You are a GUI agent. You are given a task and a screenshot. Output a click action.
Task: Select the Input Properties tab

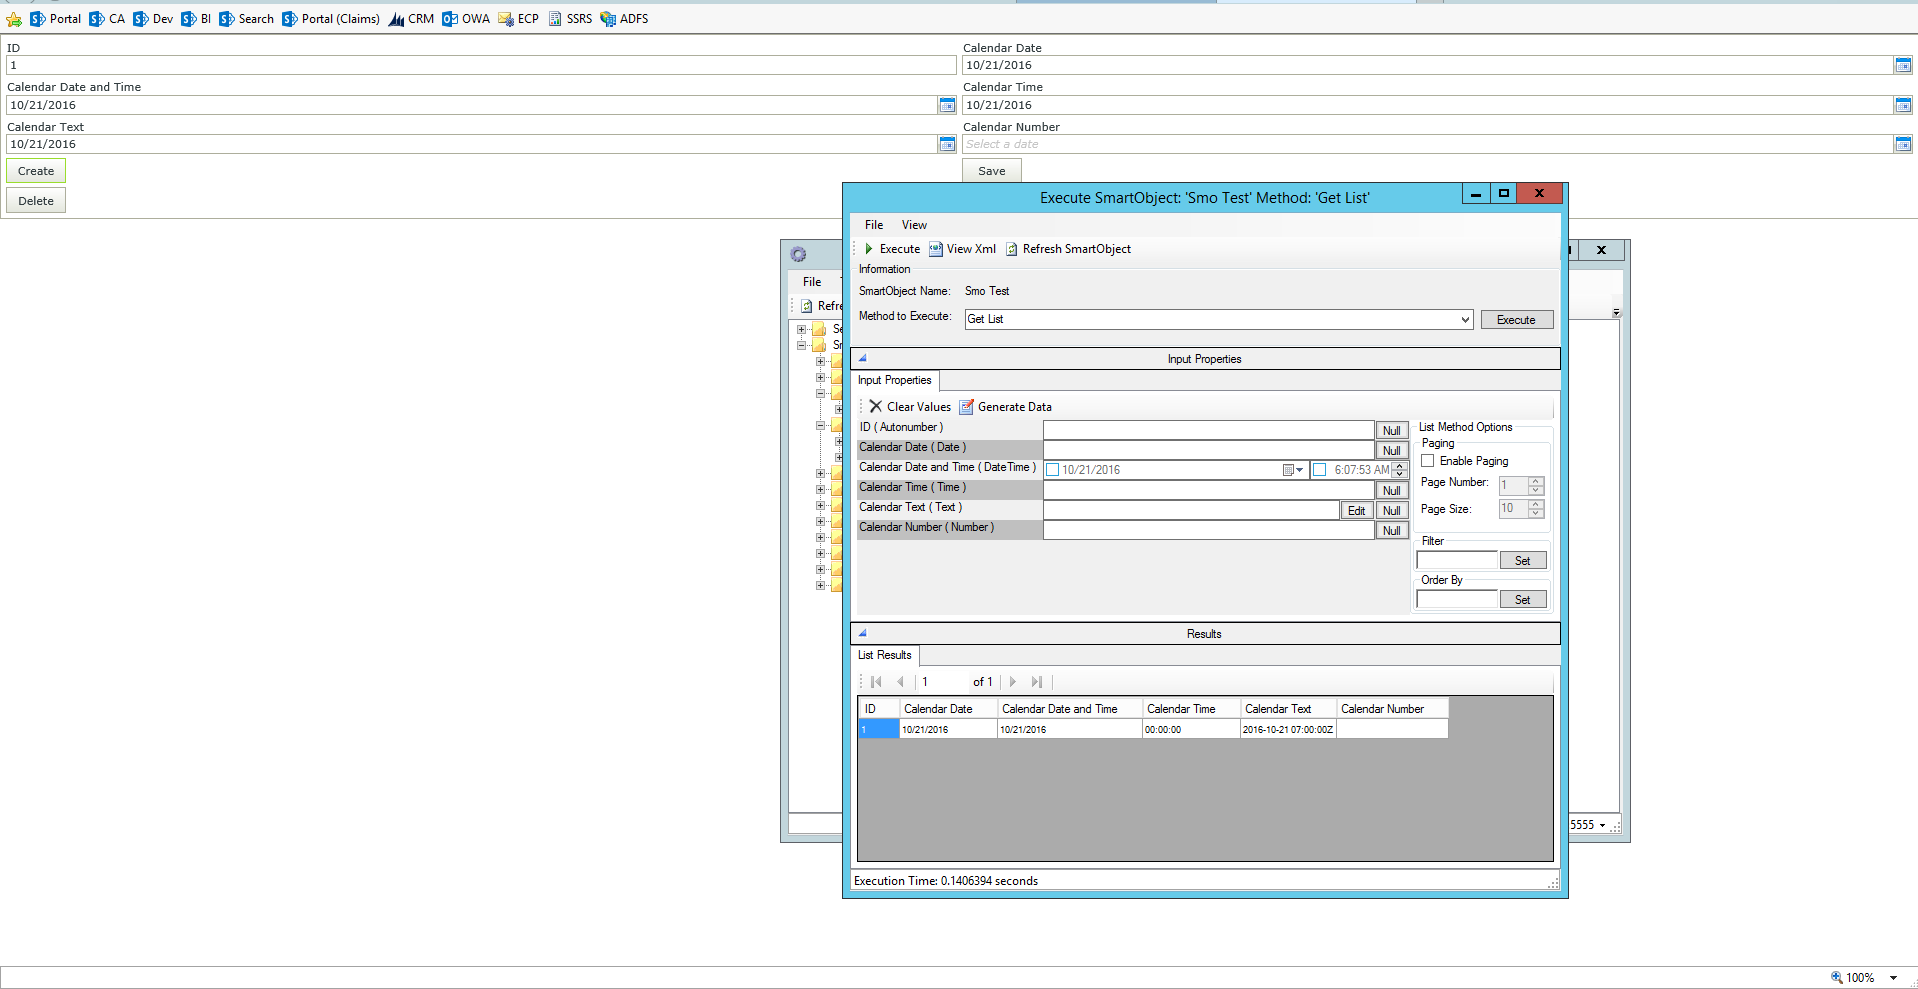895,380
